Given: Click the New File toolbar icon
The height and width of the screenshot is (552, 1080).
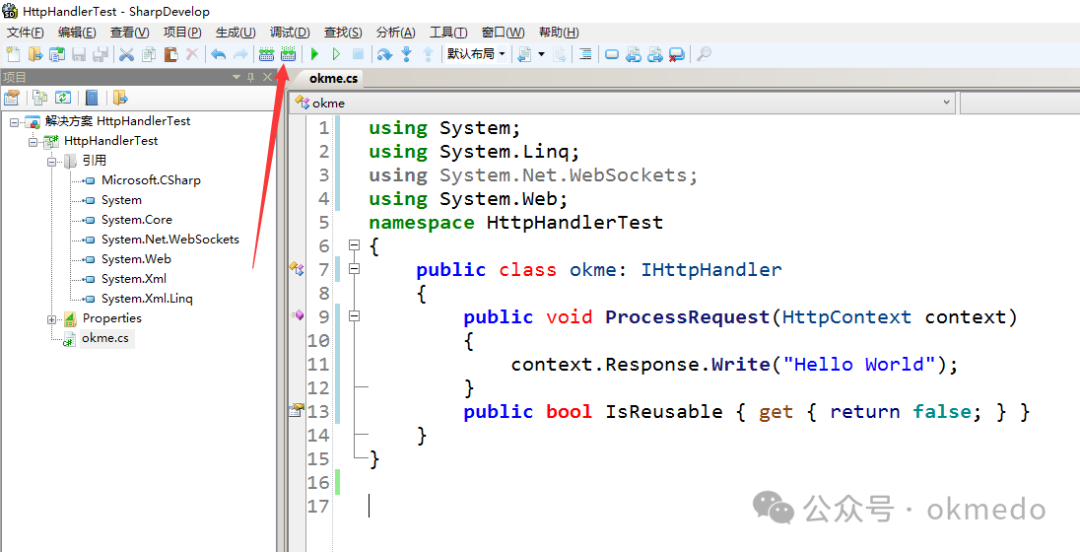Looking at the screenshot, I should pyautogui.click(x=12, y=54).
